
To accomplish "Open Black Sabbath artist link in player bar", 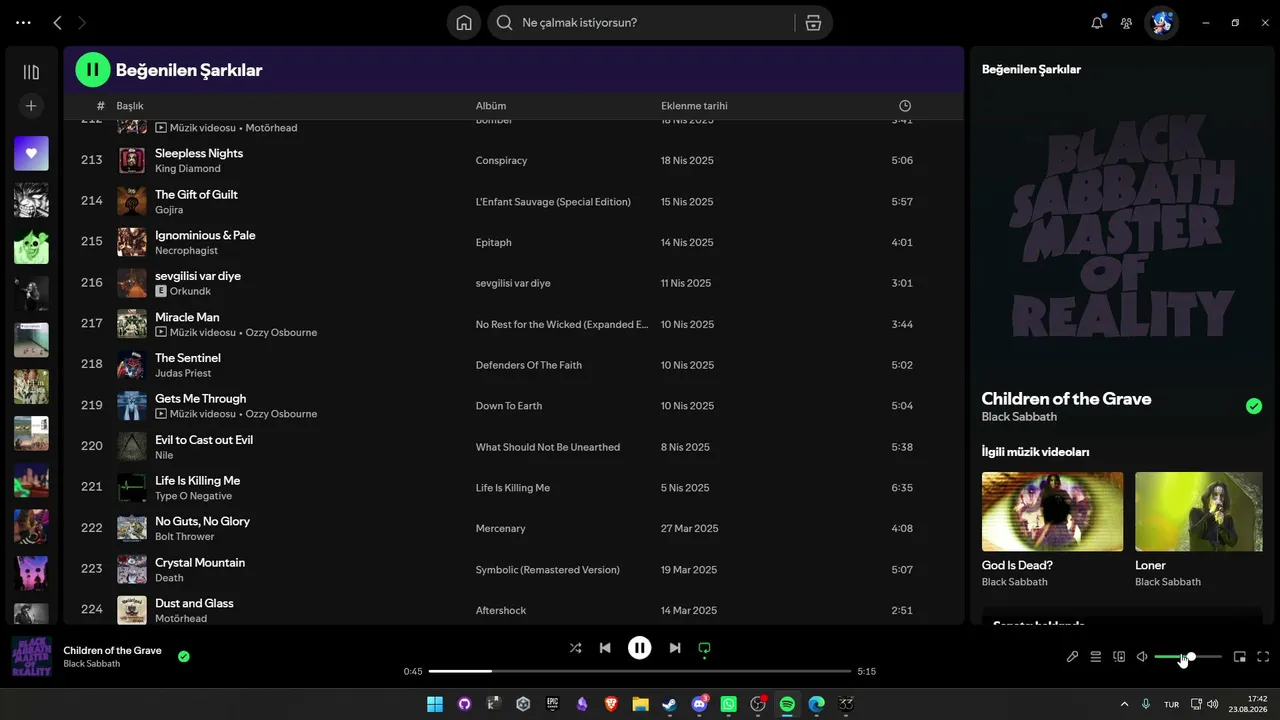I will click(92, 664).
